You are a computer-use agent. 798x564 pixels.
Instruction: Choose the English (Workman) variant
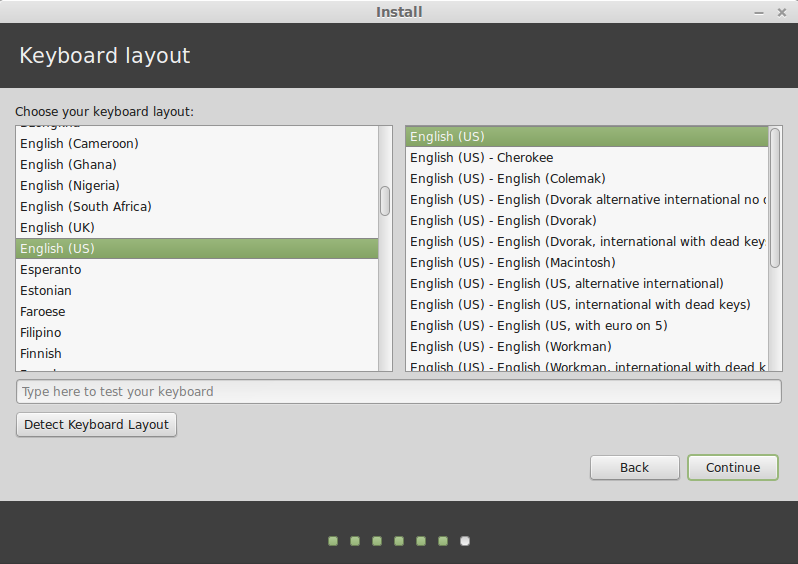point(587,346)
